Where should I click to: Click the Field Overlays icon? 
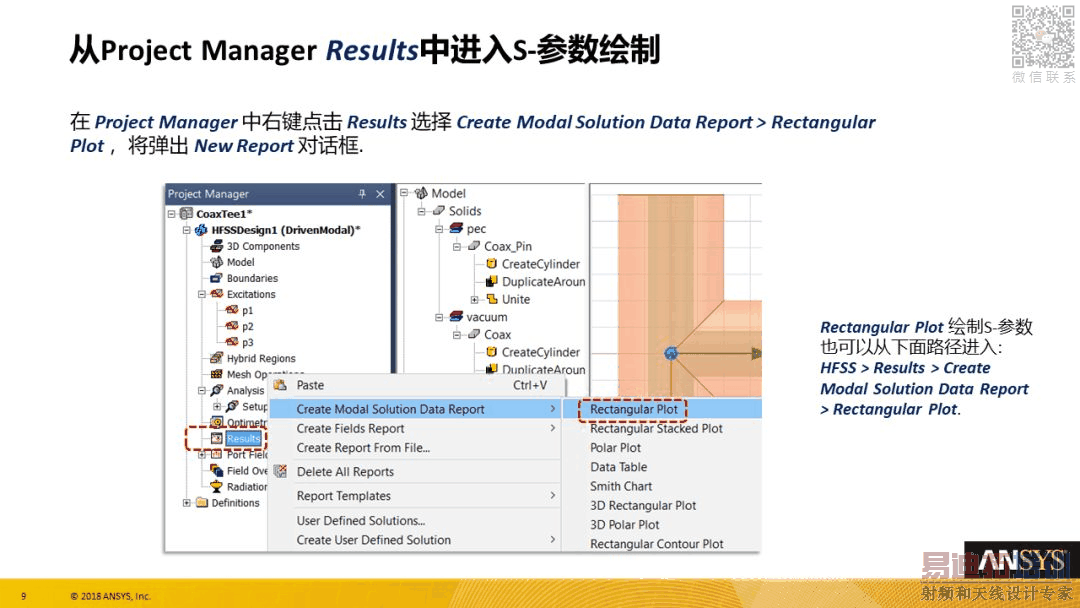pyautogui.click(x=216, y=470)
